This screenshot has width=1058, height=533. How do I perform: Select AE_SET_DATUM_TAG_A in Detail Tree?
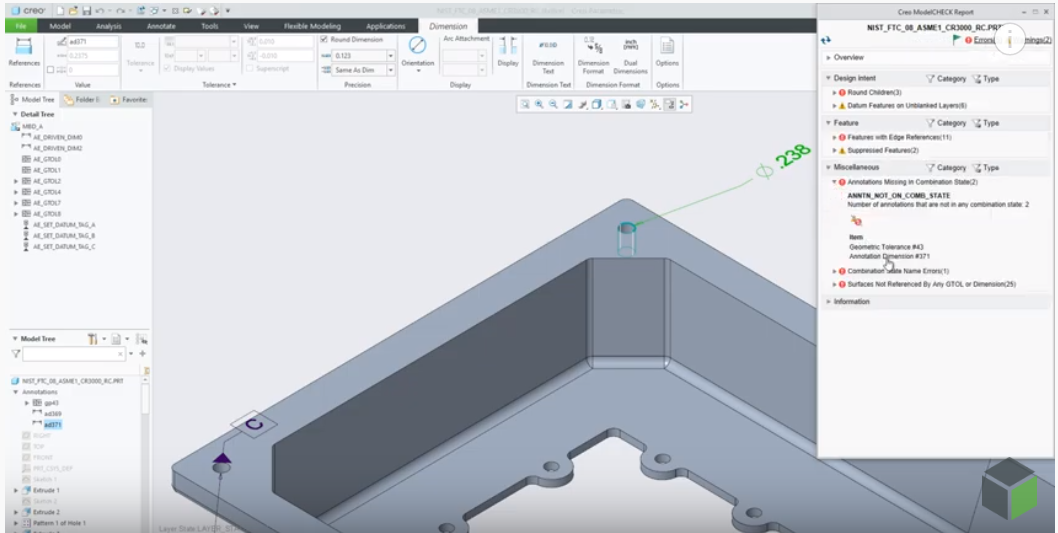[65, 225]
